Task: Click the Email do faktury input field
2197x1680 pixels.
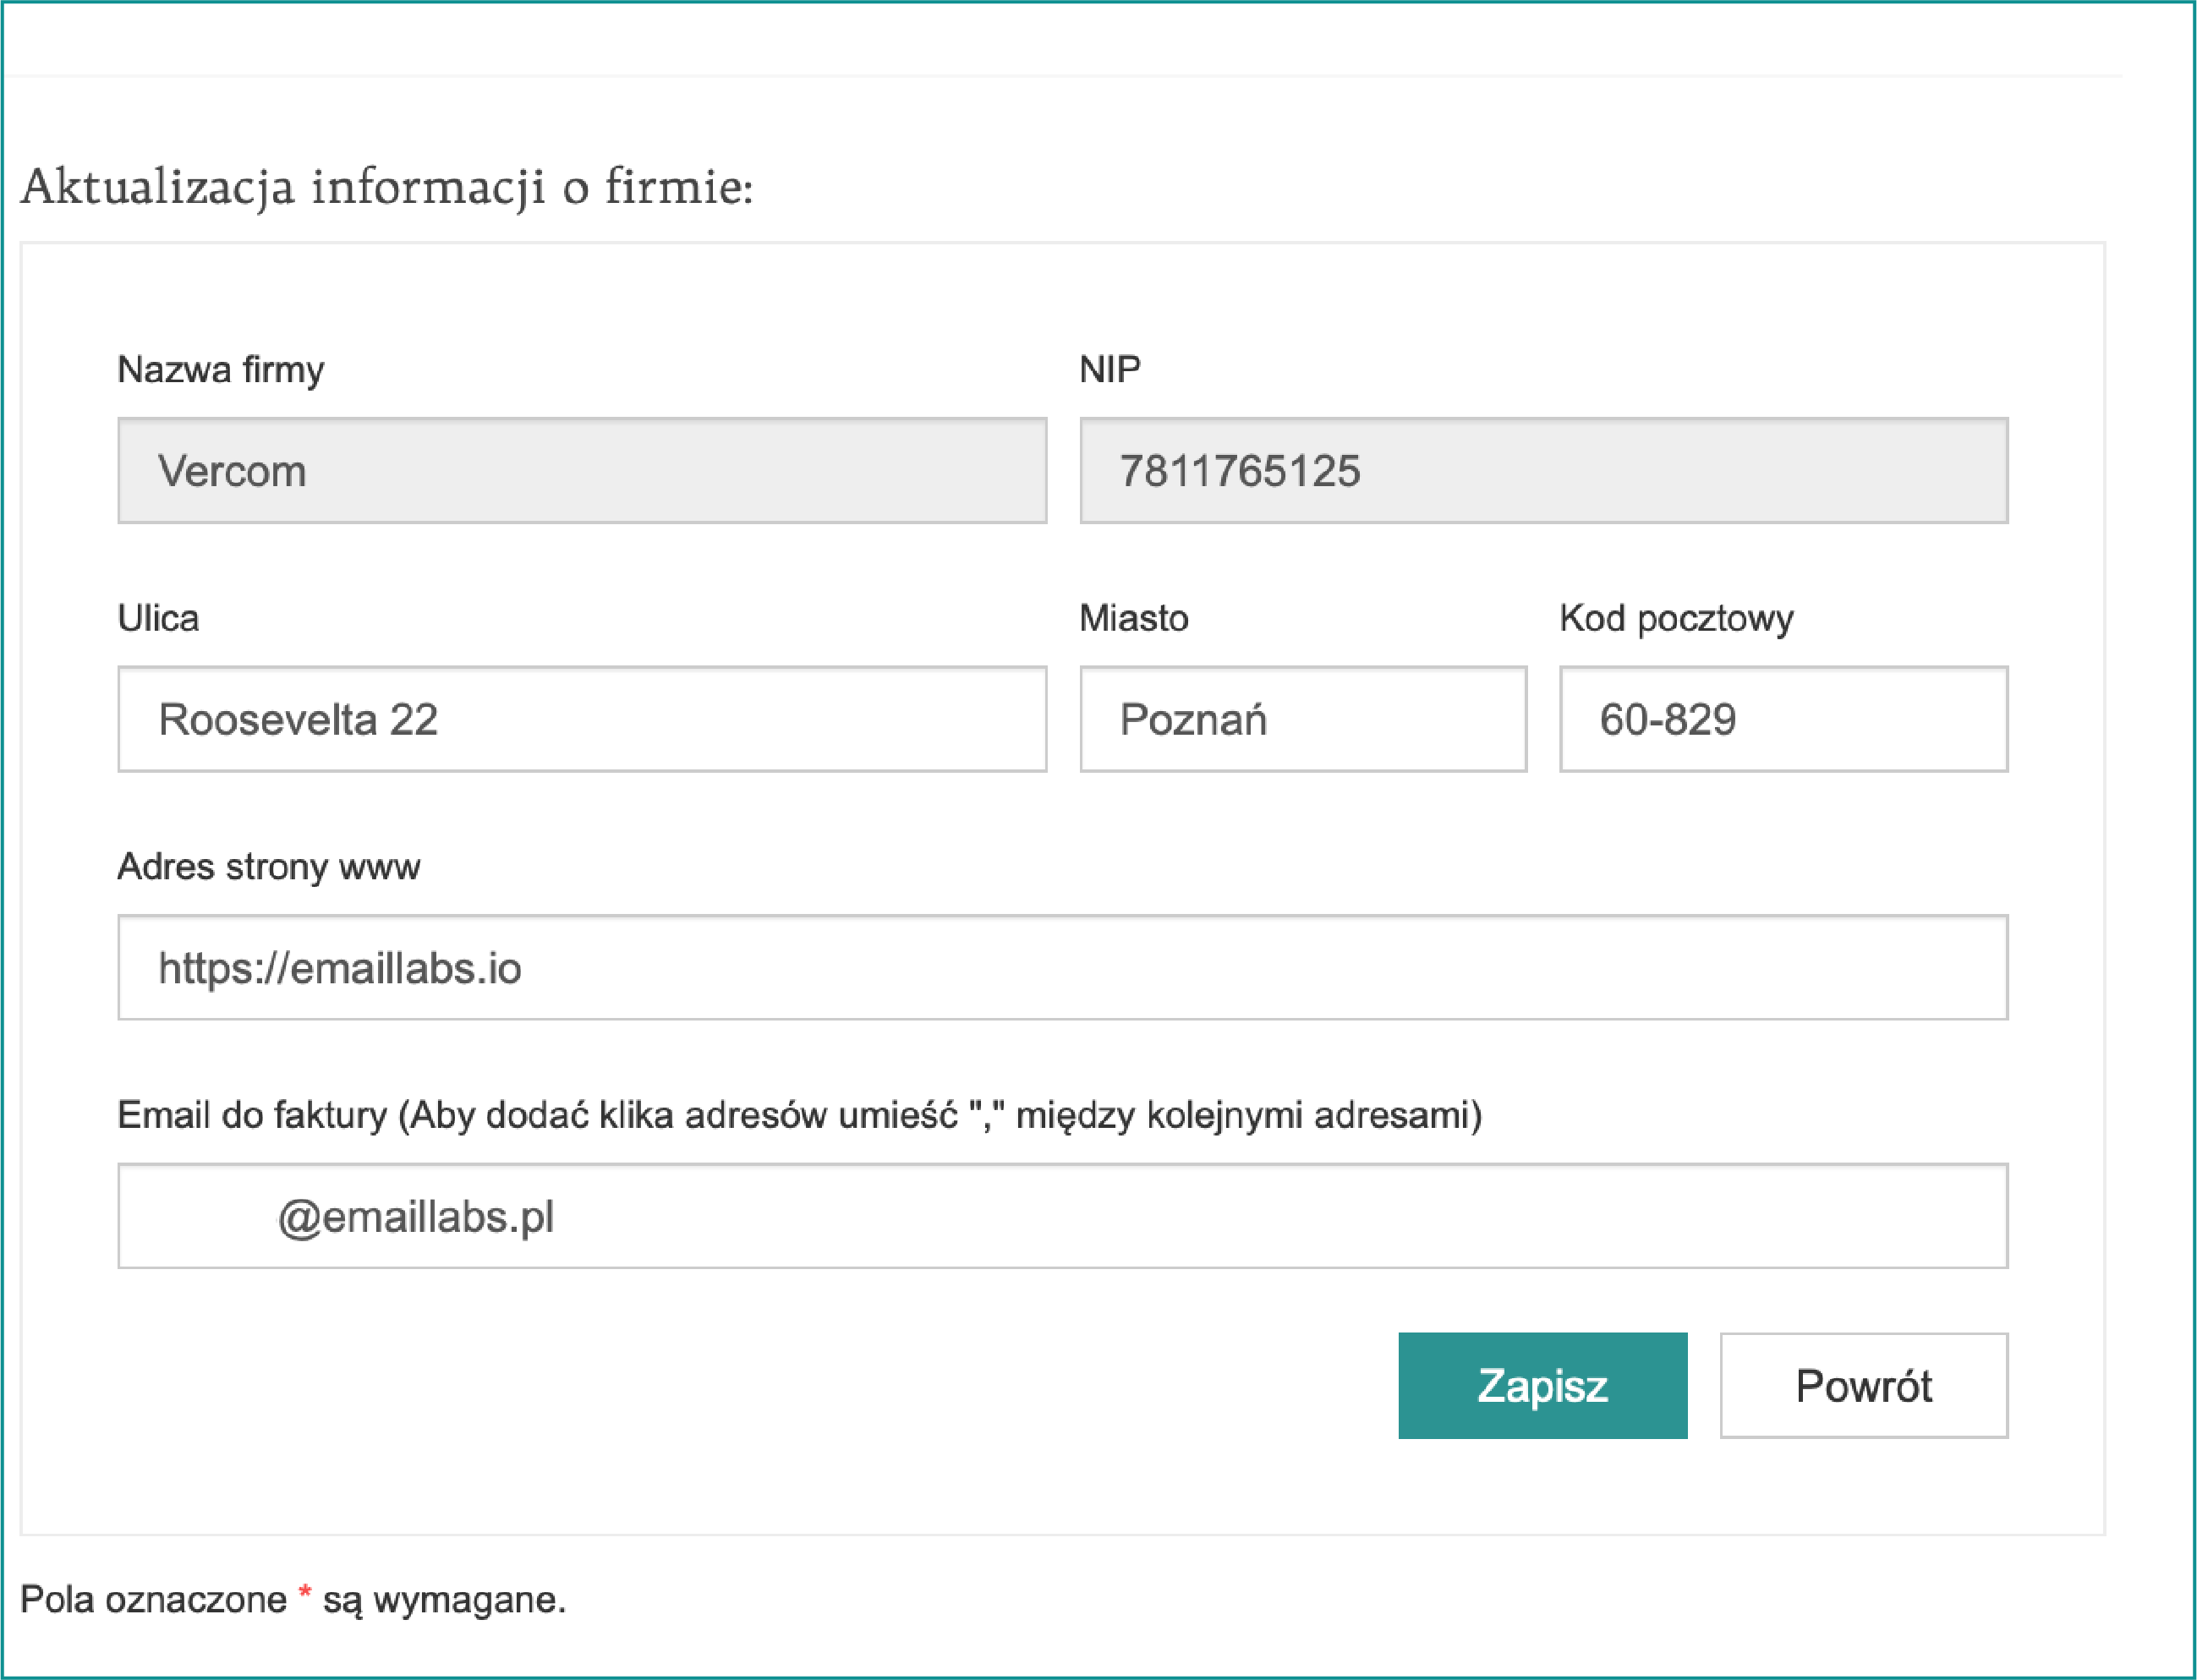Action: [1062, 1216]
